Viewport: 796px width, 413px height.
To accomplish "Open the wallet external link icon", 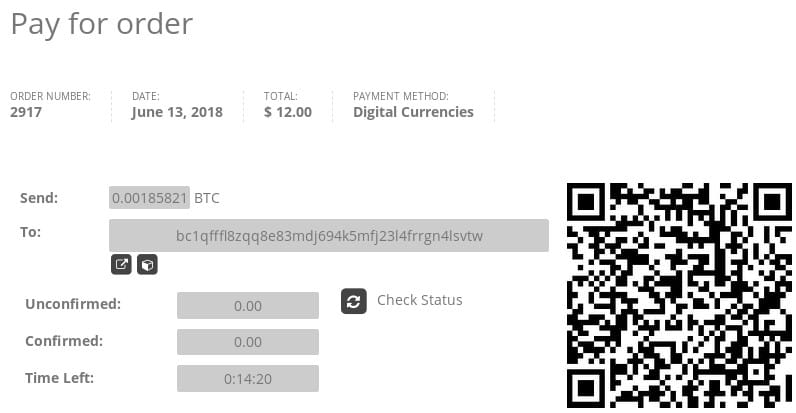I will pyautogui.click(x=121, y=265).
